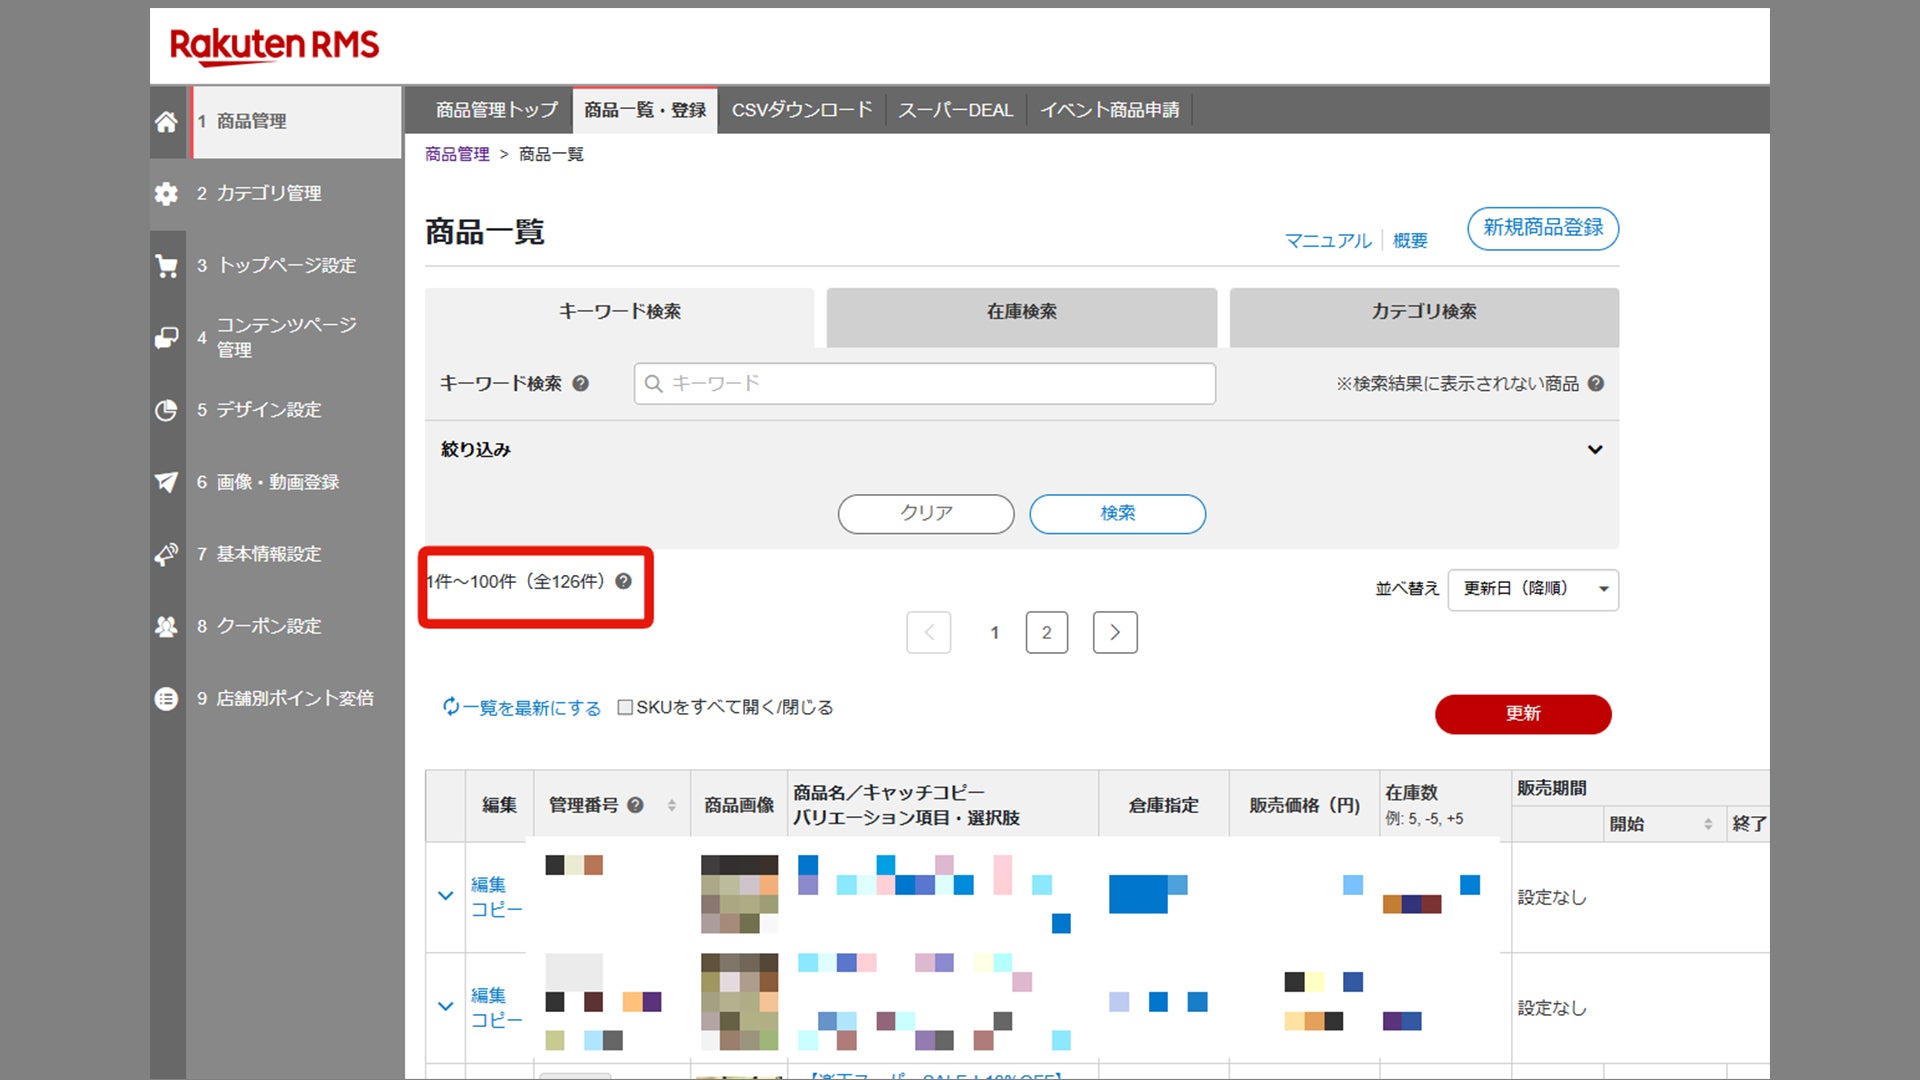Click the help icon next to 全126件 count

(623, 581)
